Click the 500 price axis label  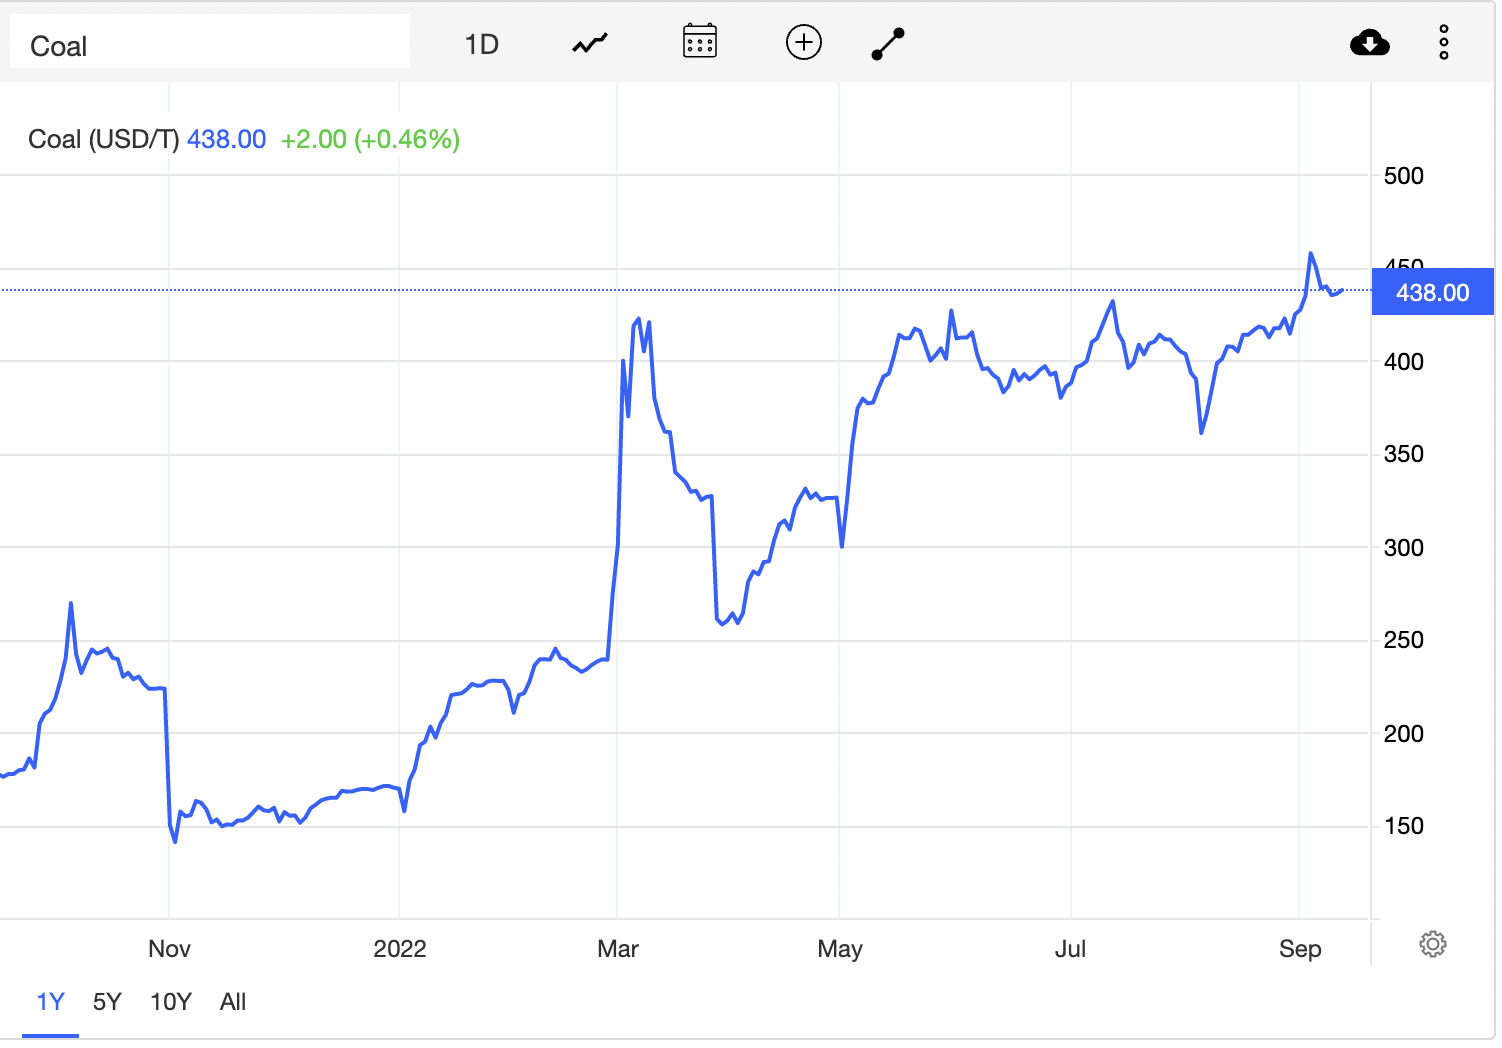coord(1404,176)
